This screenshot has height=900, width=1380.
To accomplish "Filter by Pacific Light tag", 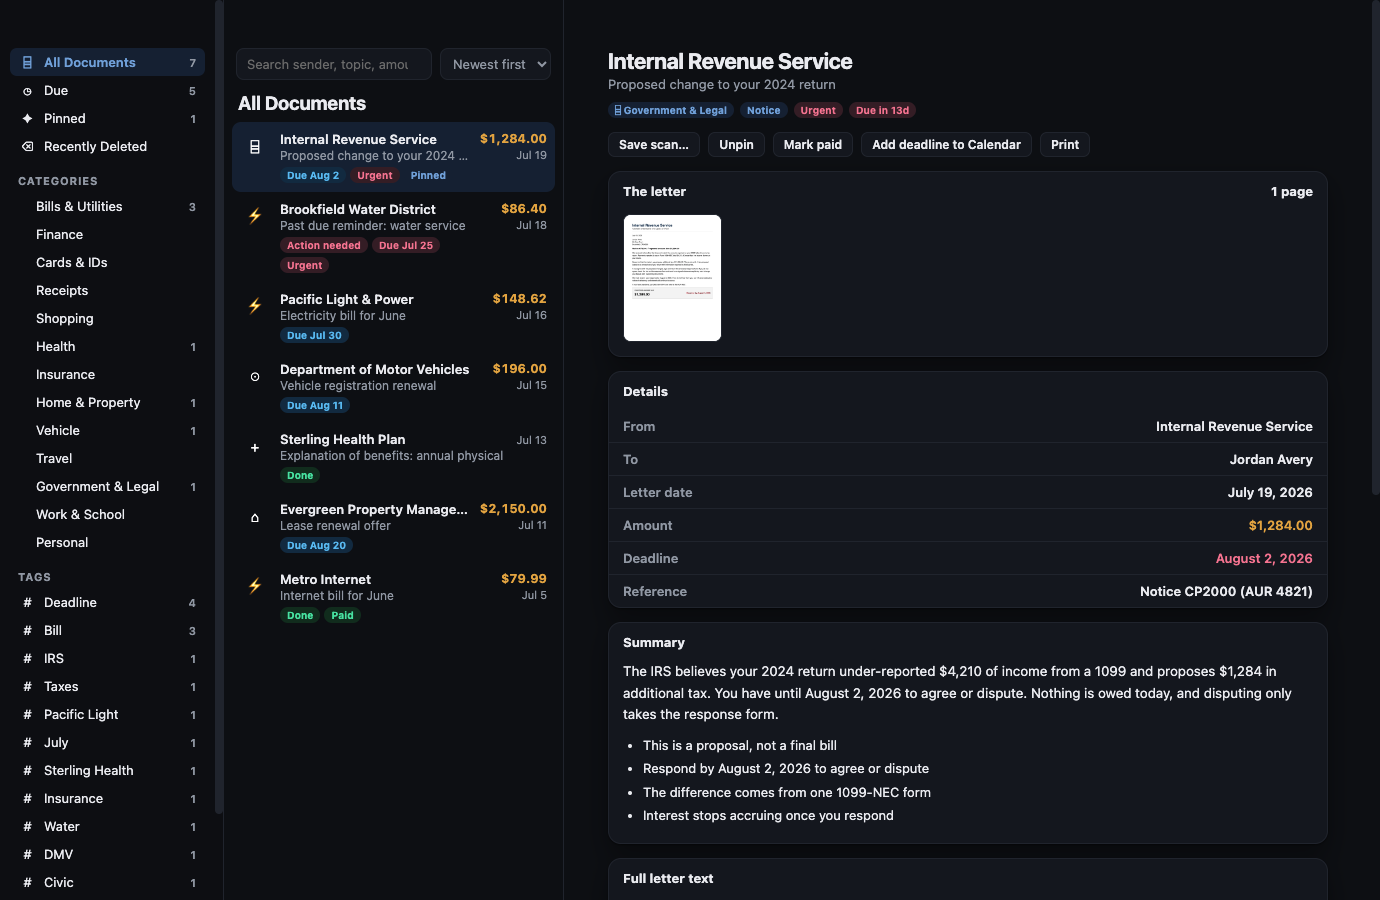I will click(x=107, y=714).
